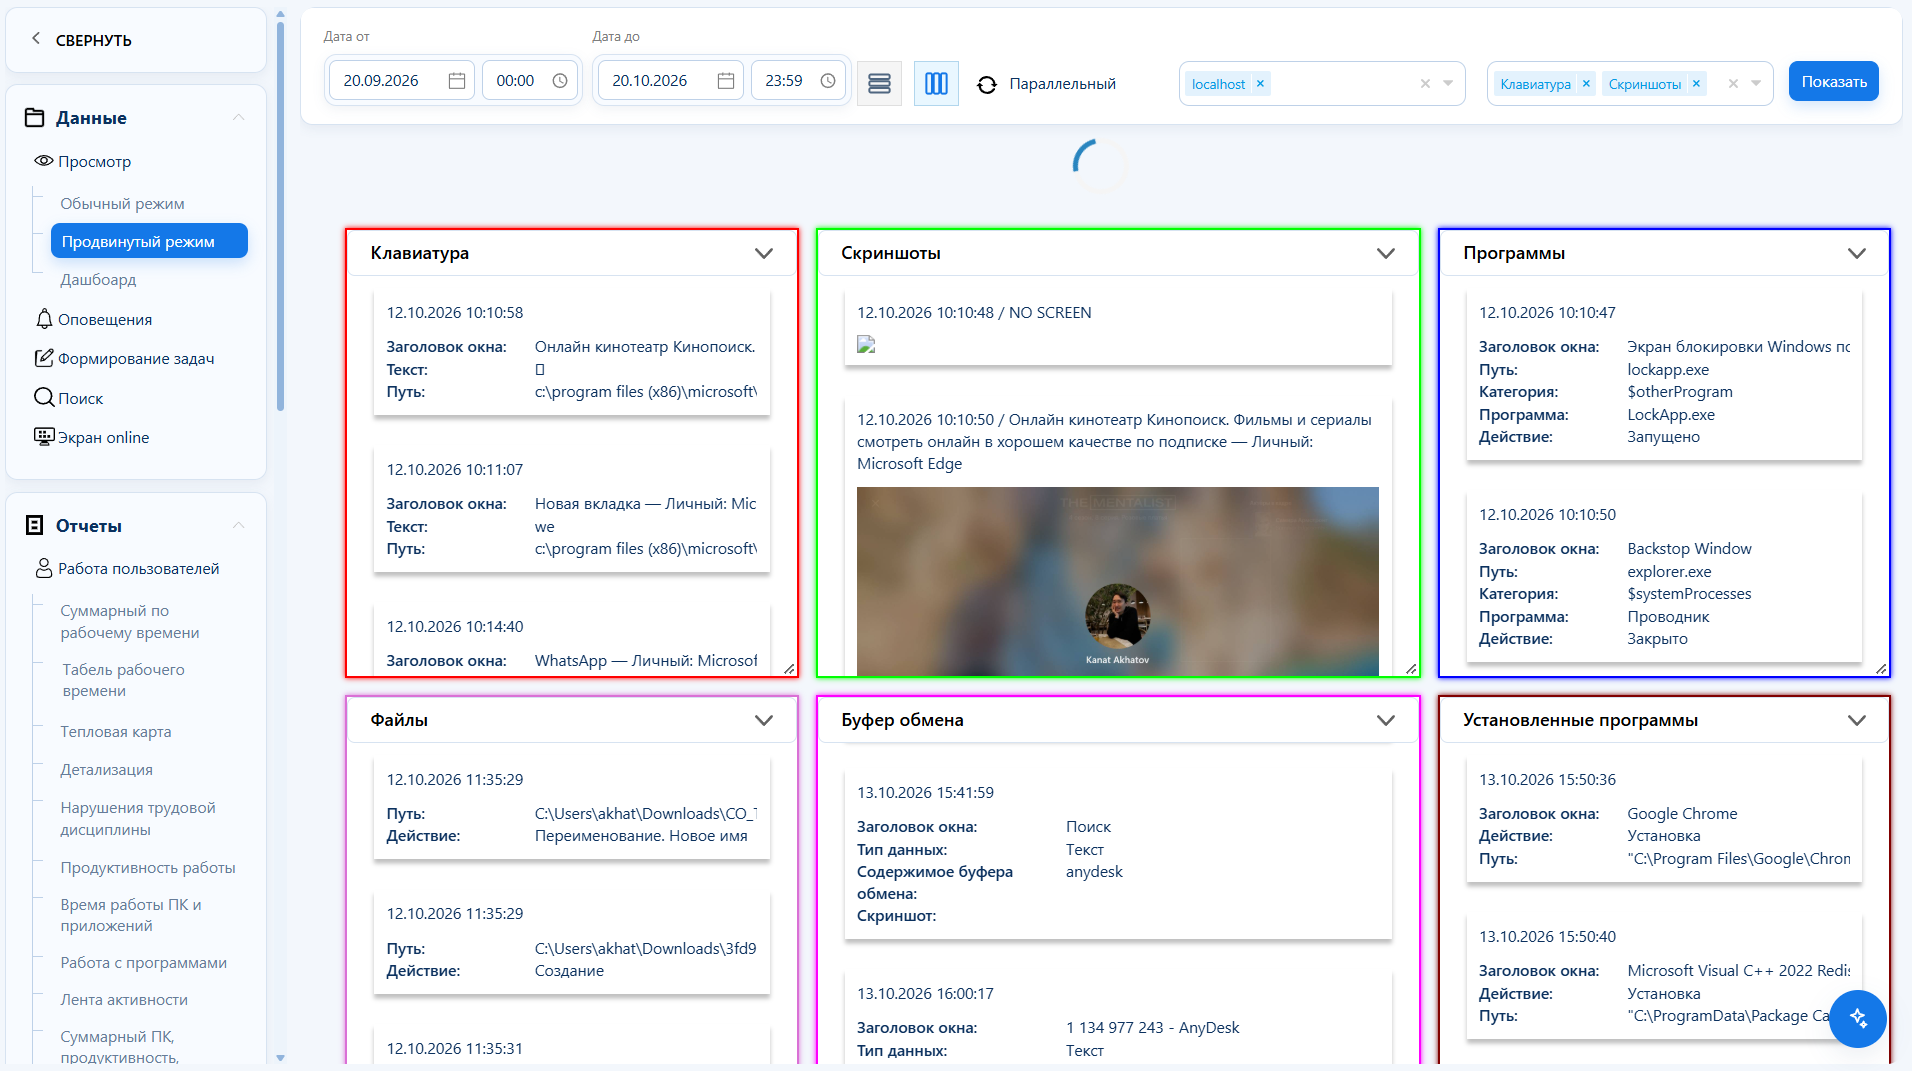Remove the localhost tag
The height and width of the screenshot is (1071, 1912).
pyautogui.click(x=1261, y=84)
